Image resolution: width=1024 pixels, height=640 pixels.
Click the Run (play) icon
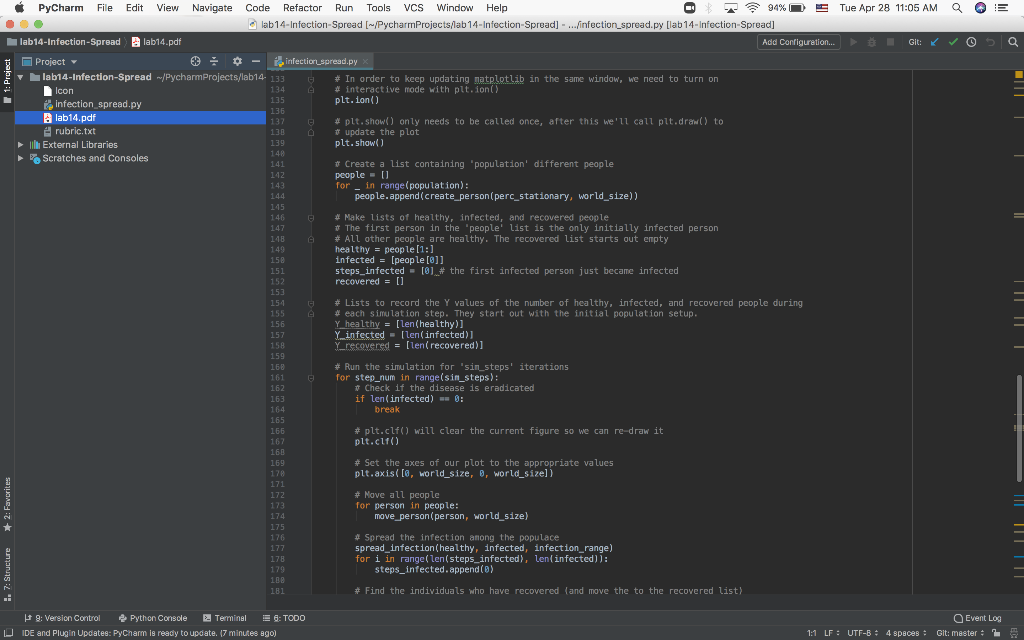853,42
